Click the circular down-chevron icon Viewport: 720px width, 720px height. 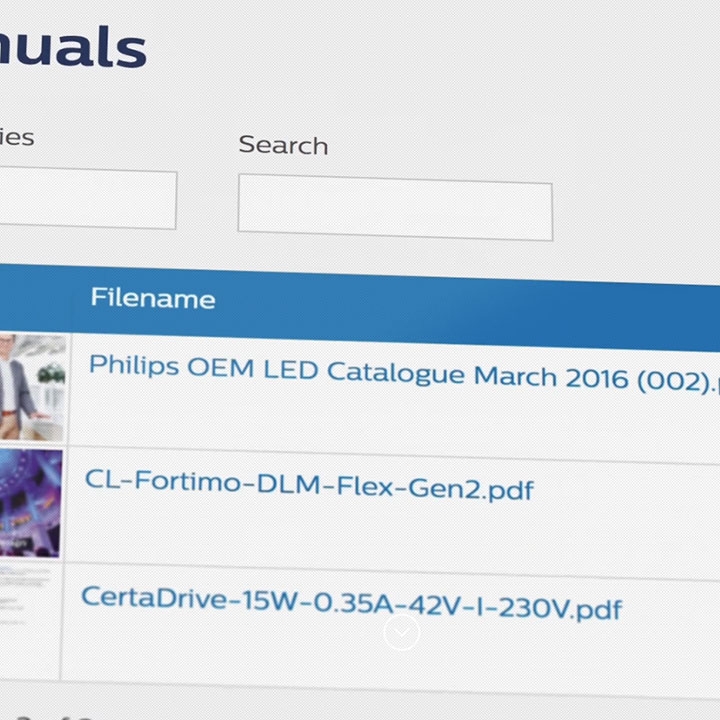pyautogui.click(x=402, y=632)
